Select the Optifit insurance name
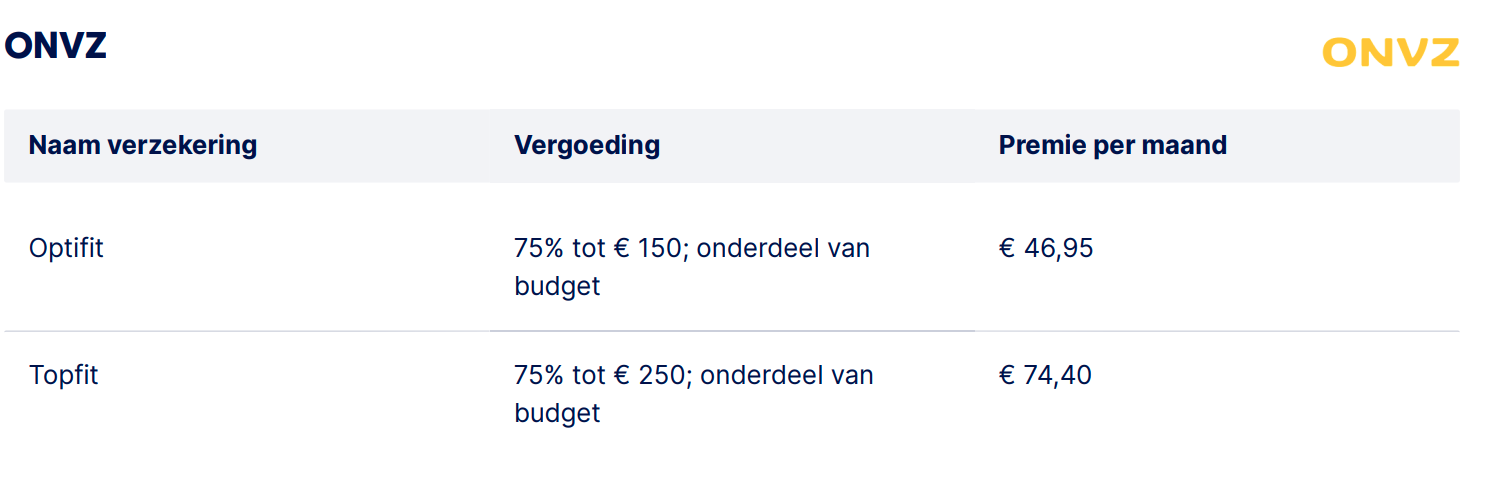Screen dimensions: 1500x490 tap(66, 248)
